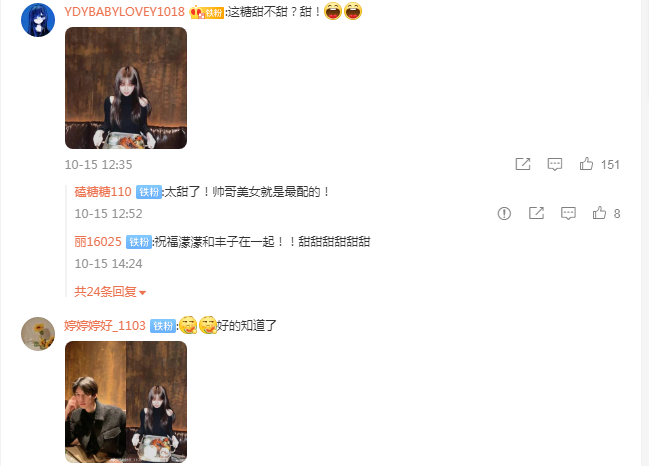Screen dimensions: 649x466
Task: Like the comment with 151 likes
Action: coord(586,164)
